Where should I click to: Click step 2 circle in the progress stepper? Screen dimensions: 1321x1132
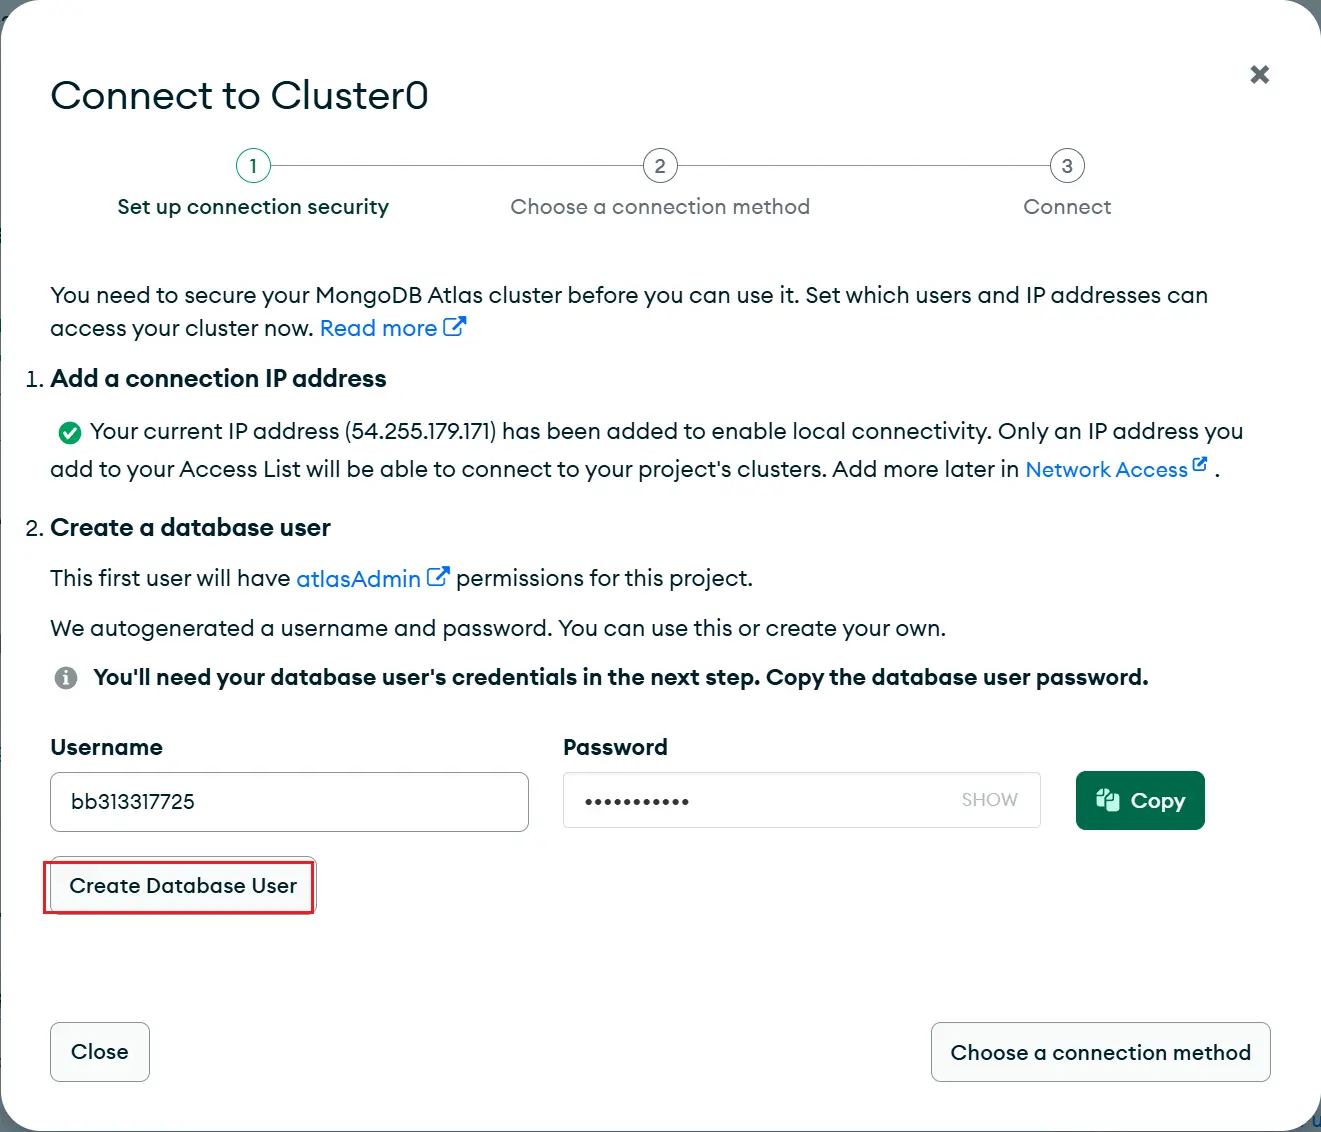pyautogui.click(x=660, y=166)
